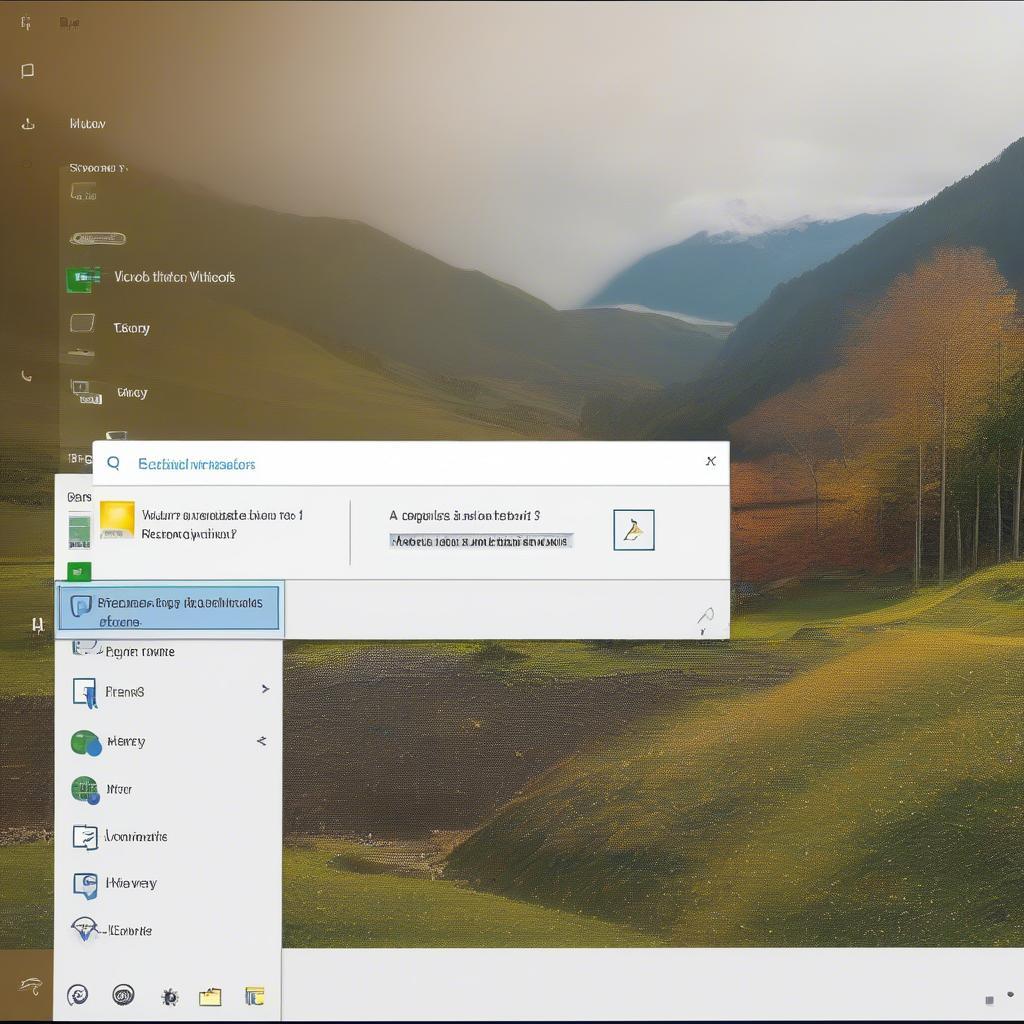Viewport: 1024px width, 1024px height.
Task: Click the phone handset icon in left sidebar
Action: click(x=27, y=376)
